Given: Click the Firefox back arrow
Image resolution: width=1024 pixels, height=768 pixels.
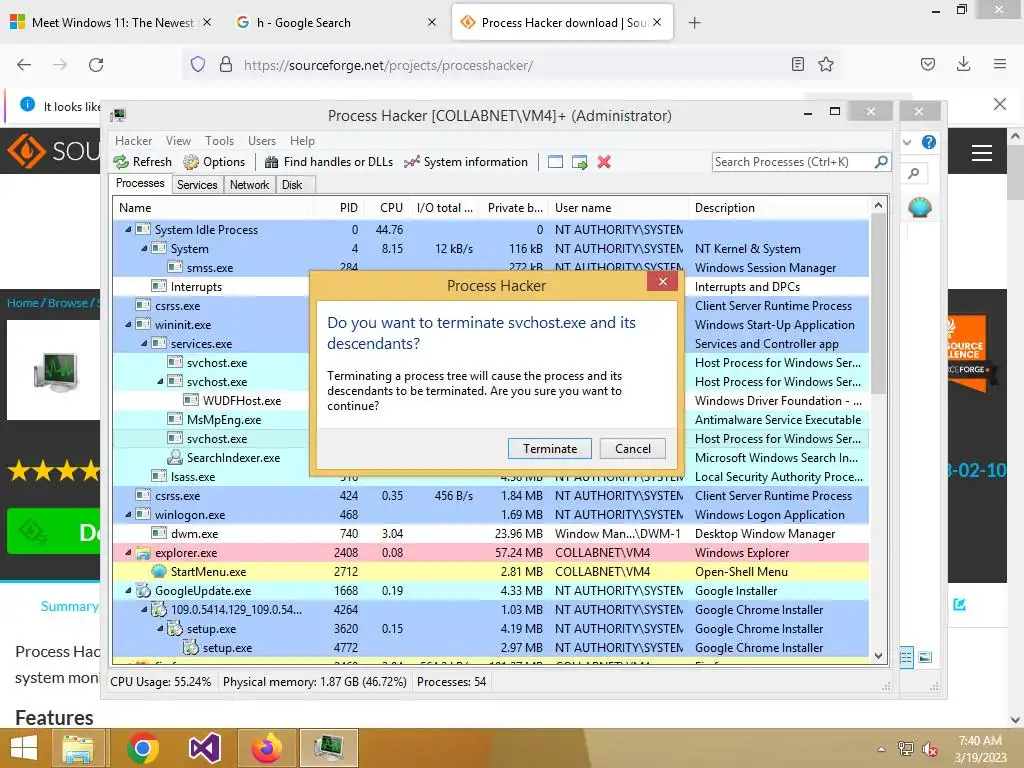Looking at the screenshot, I should 24,65.
